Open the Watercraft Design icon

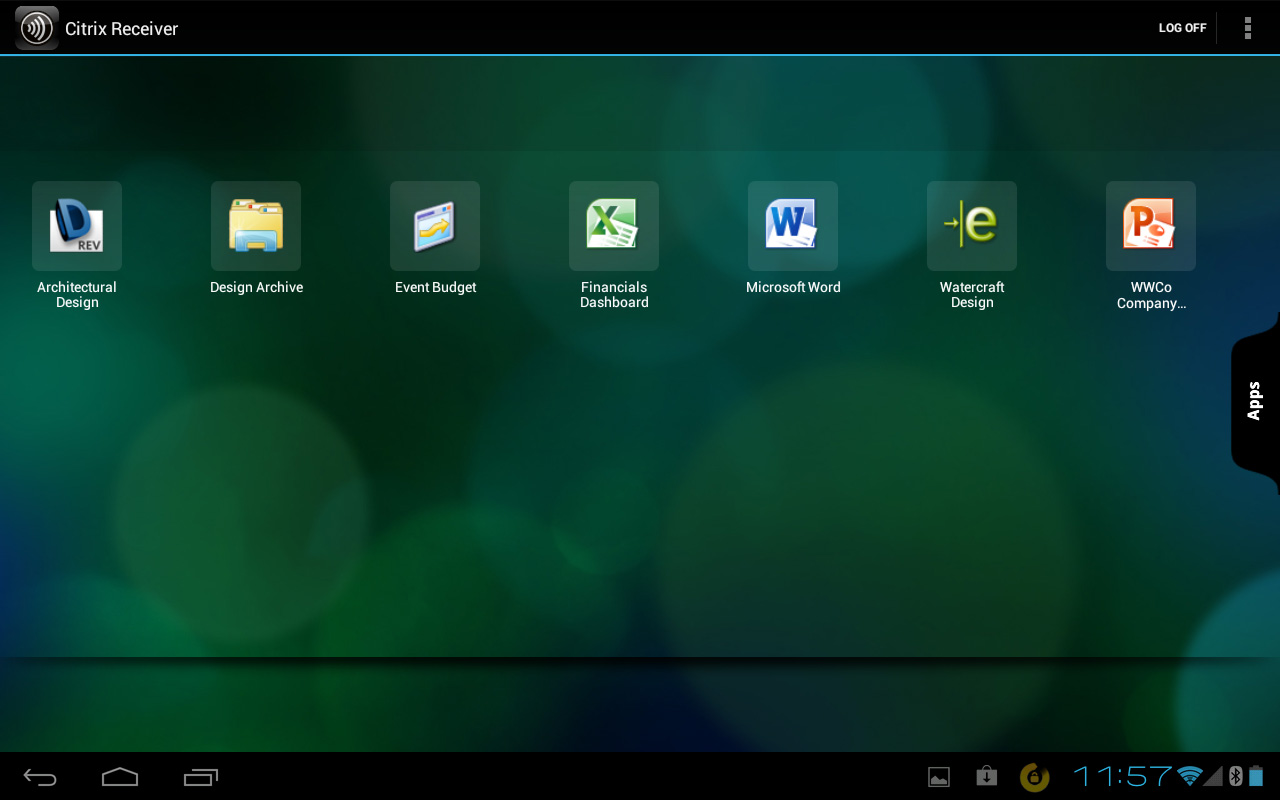972,226
